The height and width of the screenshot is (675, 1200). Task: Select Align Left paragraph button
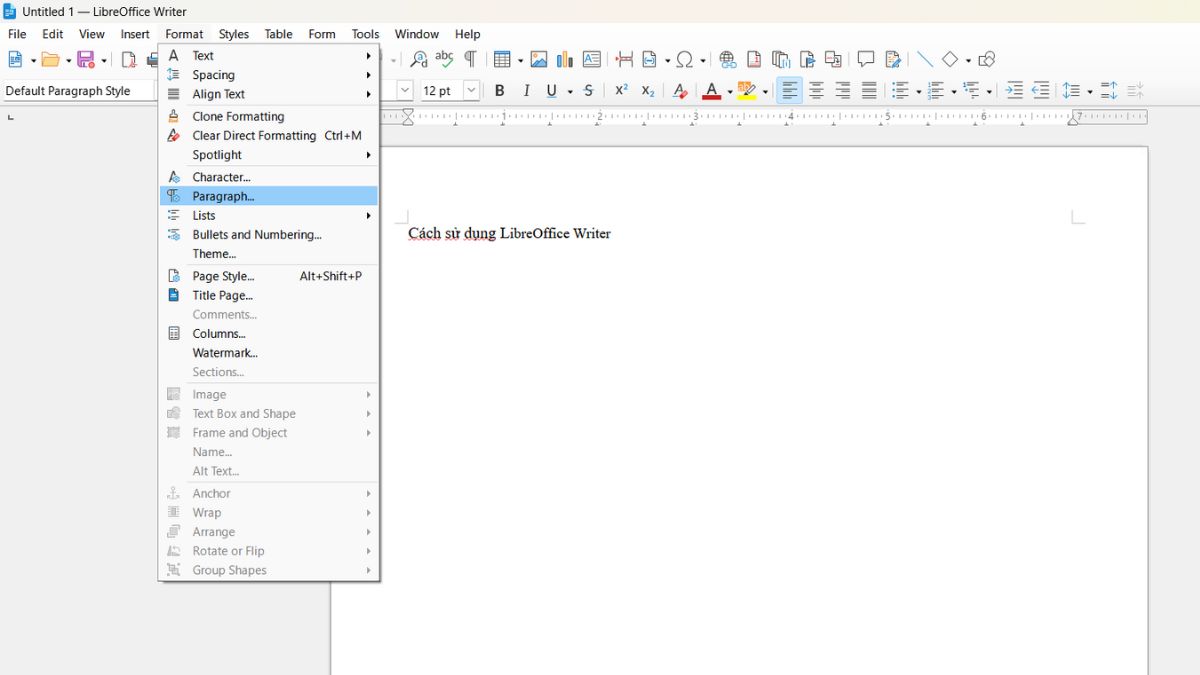click(x=790, y=91)
